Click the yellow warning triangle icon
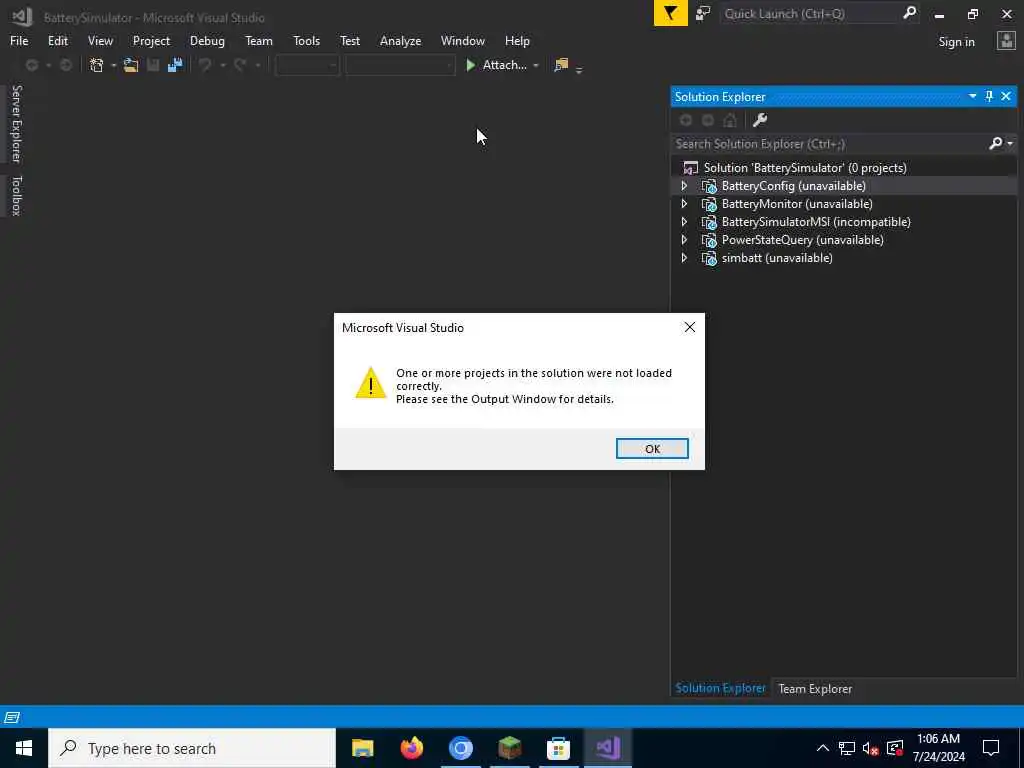Image resolution: width=1024 pixels, height=768 pixels. coord(370,383)
